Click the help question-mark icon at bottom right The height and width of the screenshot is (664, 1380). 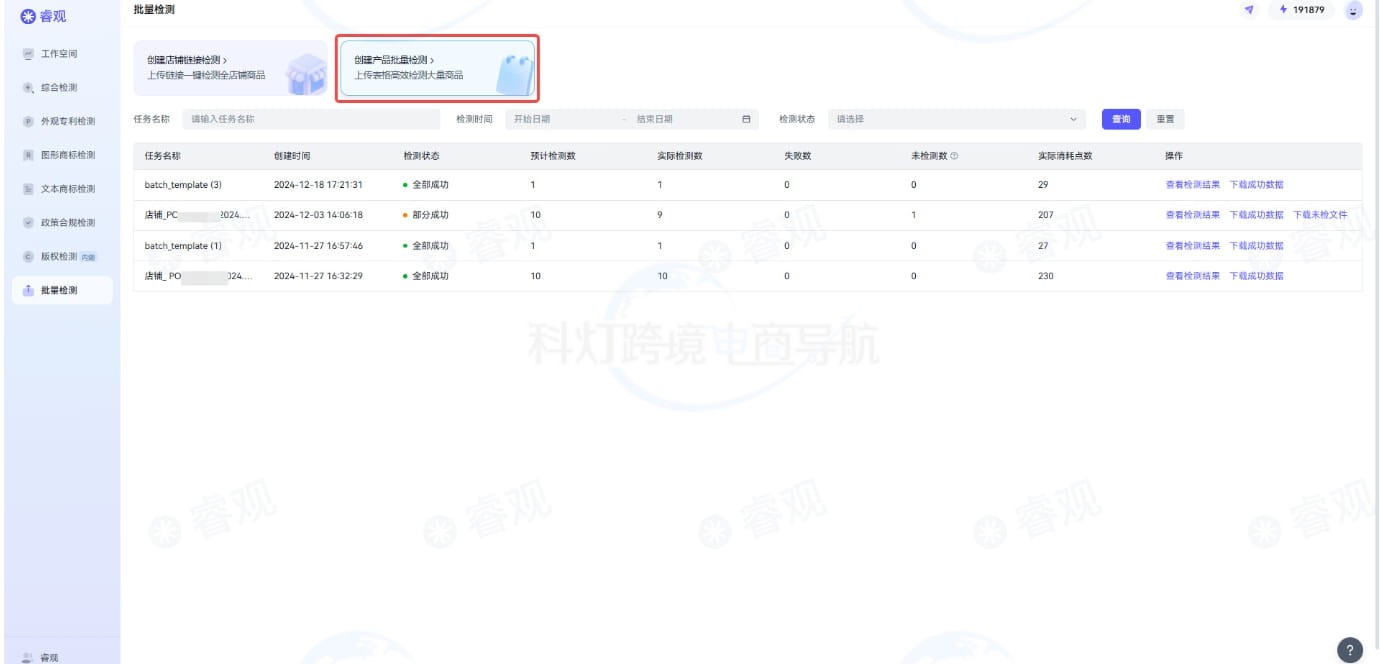point(1349,649)
